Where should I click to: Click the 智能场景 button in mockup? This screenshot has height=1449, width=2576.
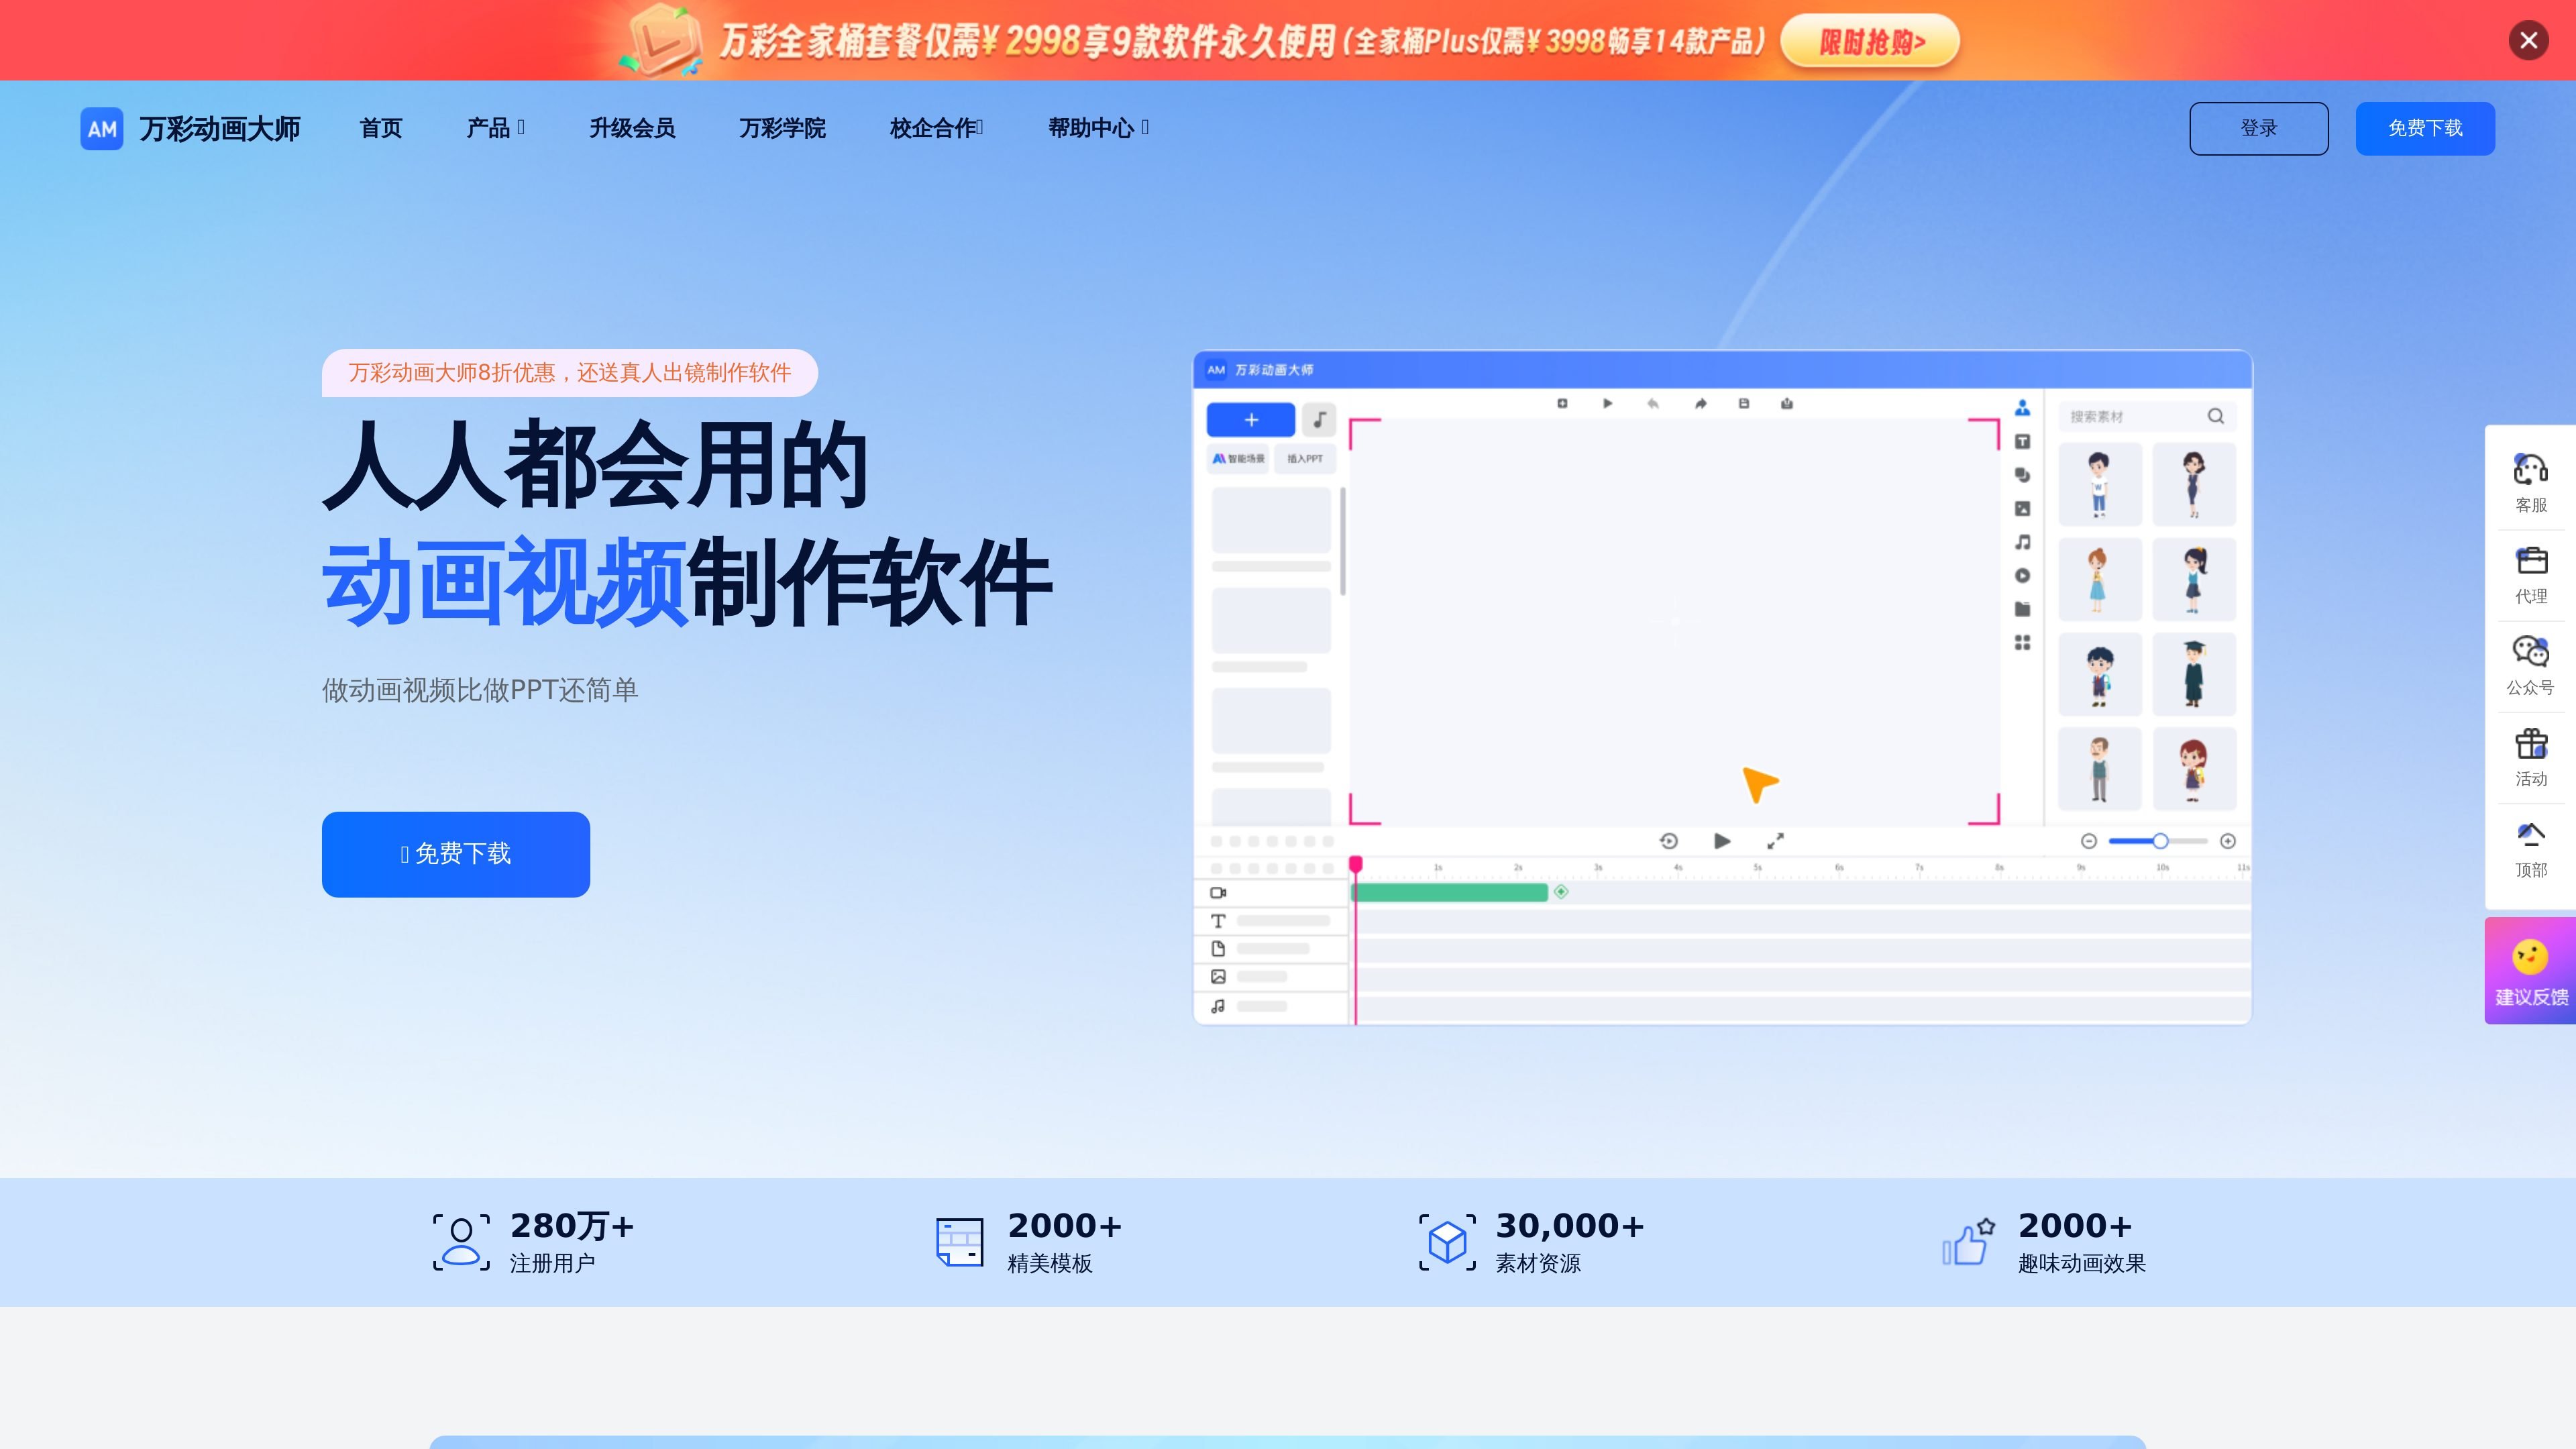click(x=1239, y=459)
